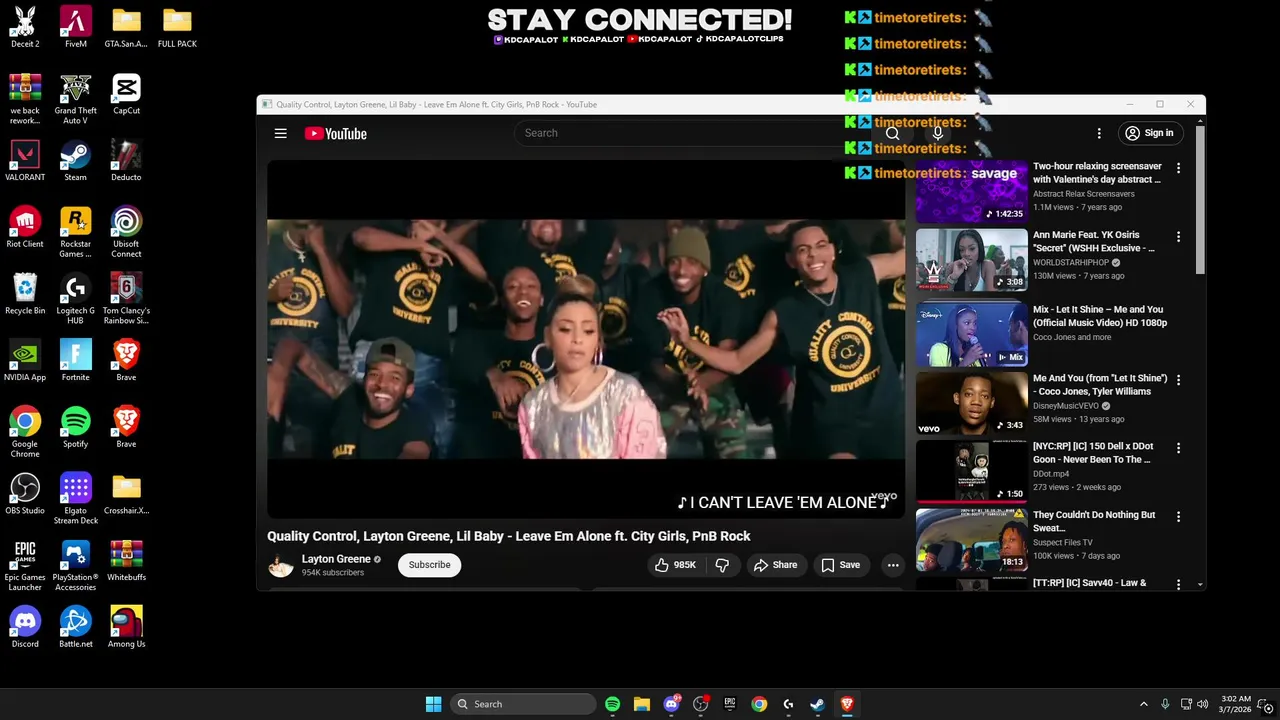This screenshot has width=1280, height=720.
Task: Select the Grand Theft Auto V icon
Action: [76, 99]
